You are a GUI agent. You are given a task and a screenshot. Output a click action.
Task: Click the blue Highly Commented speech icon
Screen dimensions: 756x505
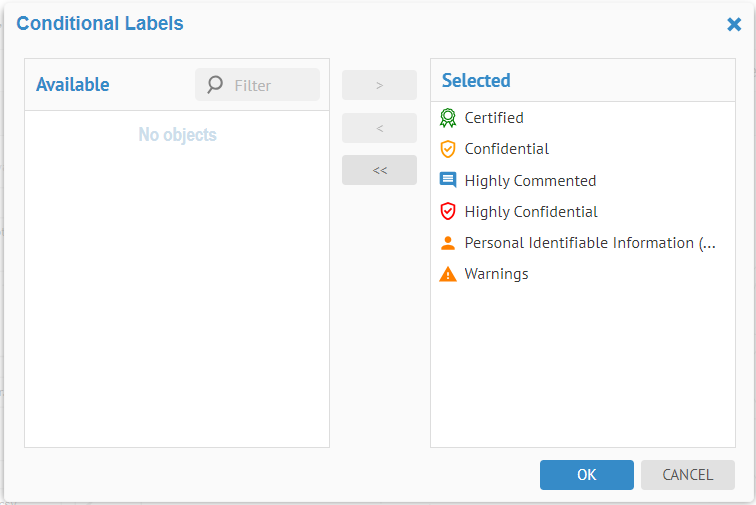pos(448,181)
